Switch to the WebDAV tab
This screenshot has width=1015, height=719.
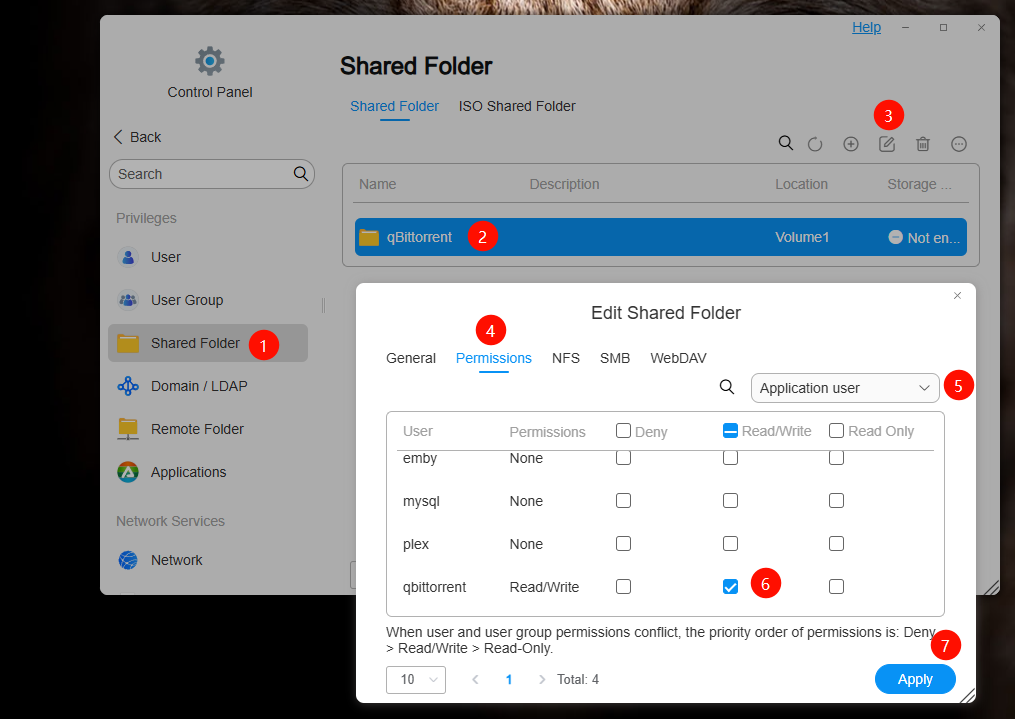tap(678, 358)
